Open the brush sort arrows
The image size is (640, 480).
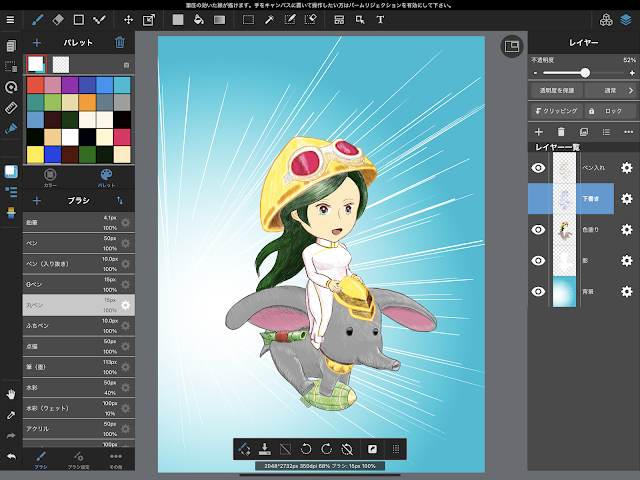tap(120, 200)
